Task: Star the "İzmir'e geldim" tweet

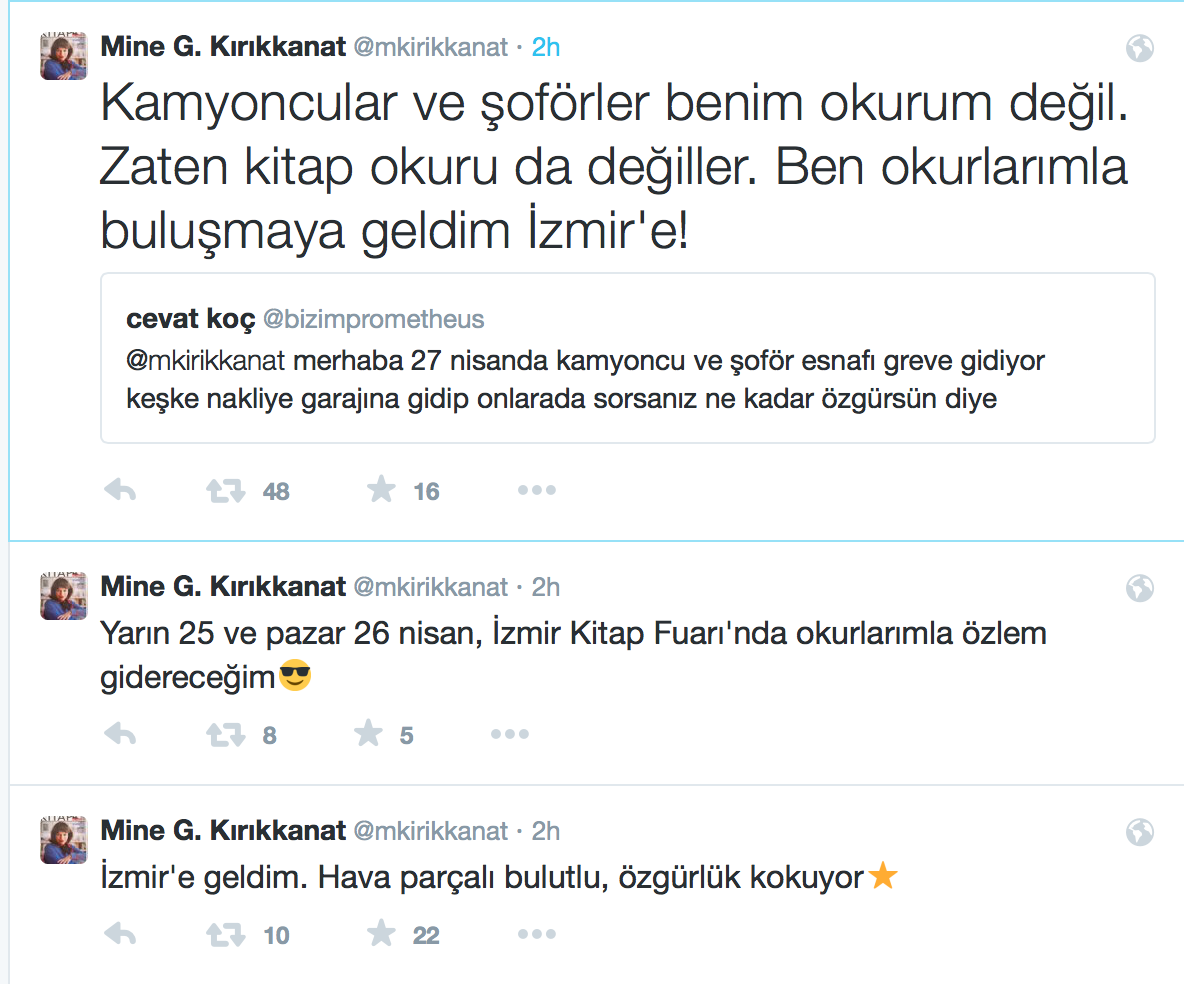Action: click(381, 933)
